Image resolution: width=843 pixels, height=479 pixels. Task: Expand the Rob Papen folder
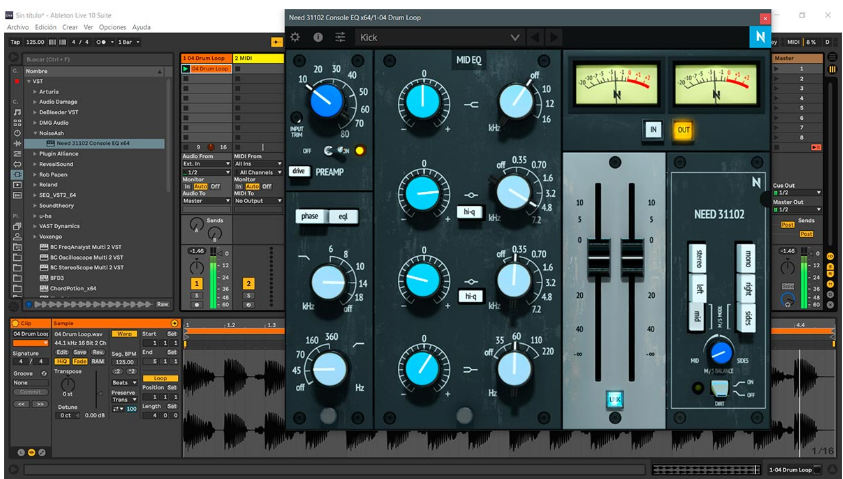[x=35, y=174]
